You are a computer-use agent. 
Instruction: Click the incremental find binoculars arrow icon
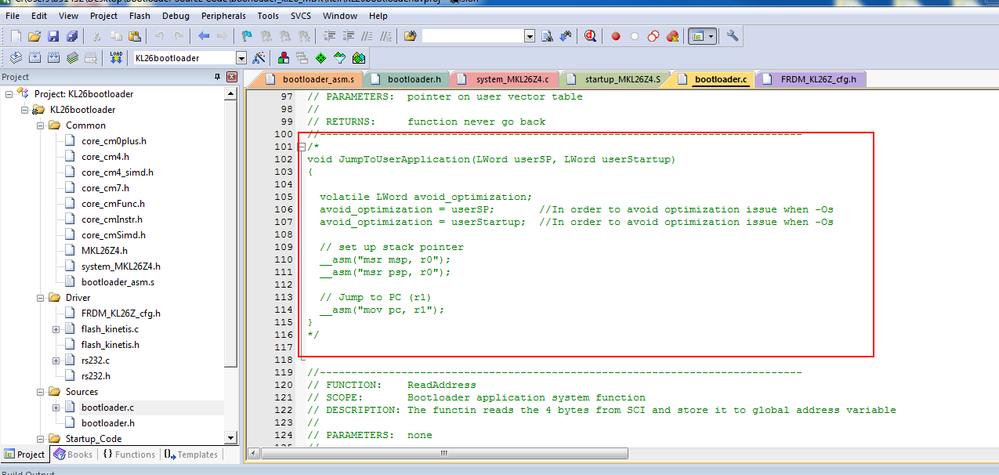(x=564, y=36)
